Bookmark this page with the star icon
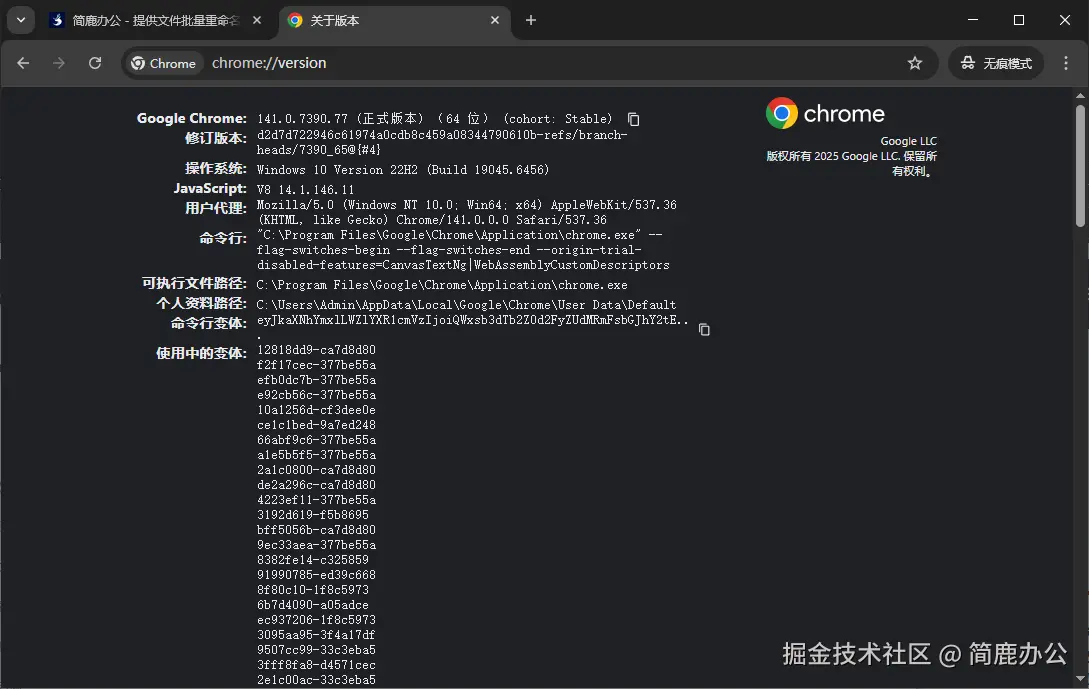Viewport: 1089px width, 689px height. click(x=915, y=63)
